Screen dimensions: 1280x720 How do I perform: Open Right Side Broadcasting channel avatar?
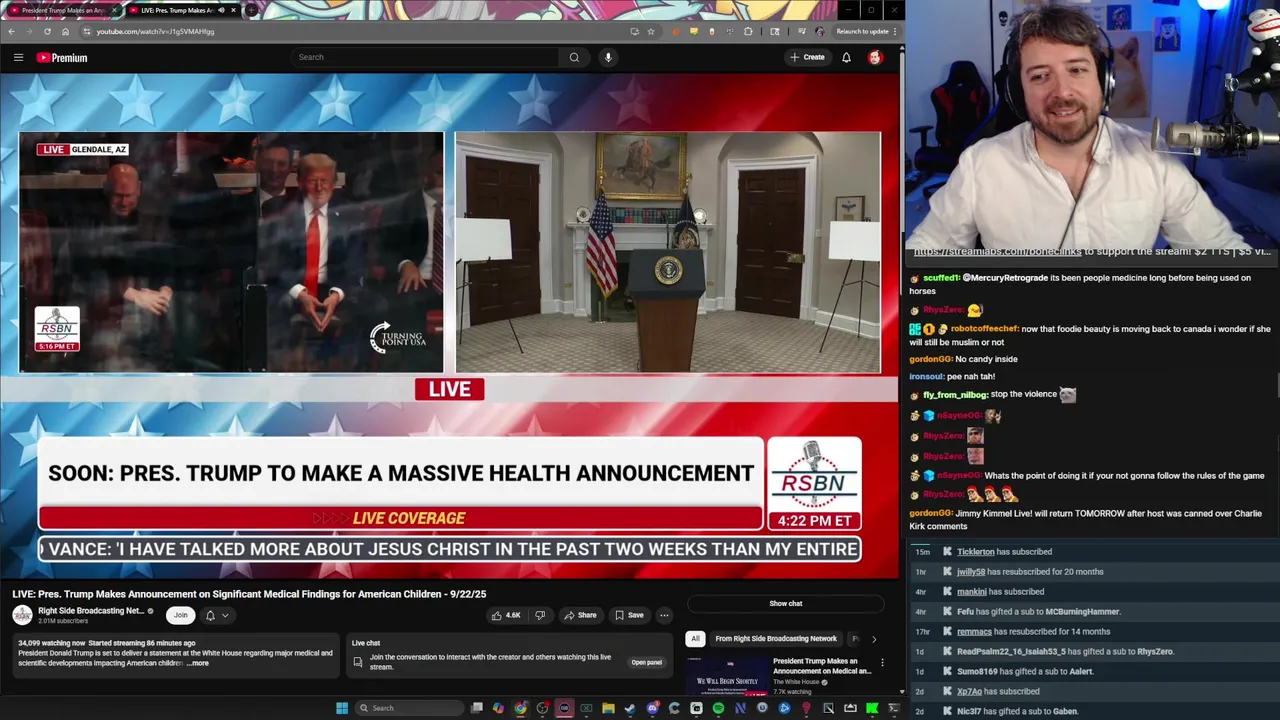[x=22, y=615]
